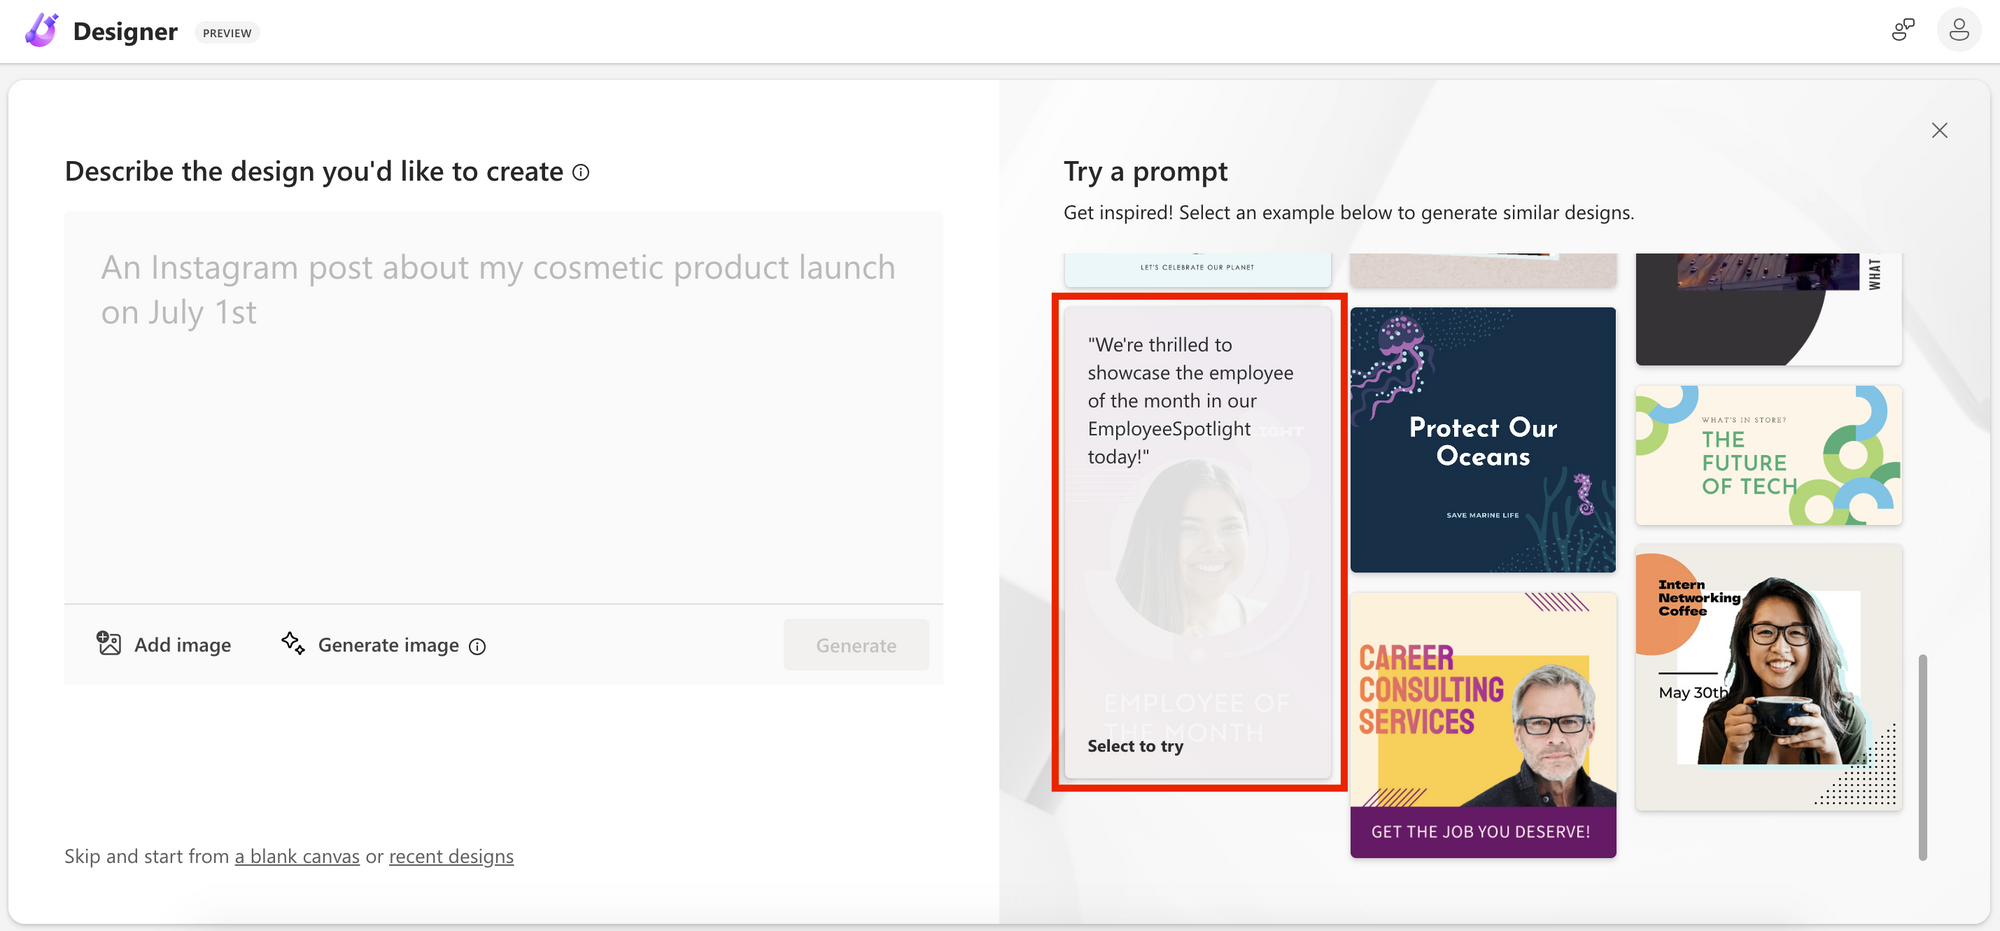Viewport: 2000px width, 931px height.
Task: View recent designs
Action: 451,856
